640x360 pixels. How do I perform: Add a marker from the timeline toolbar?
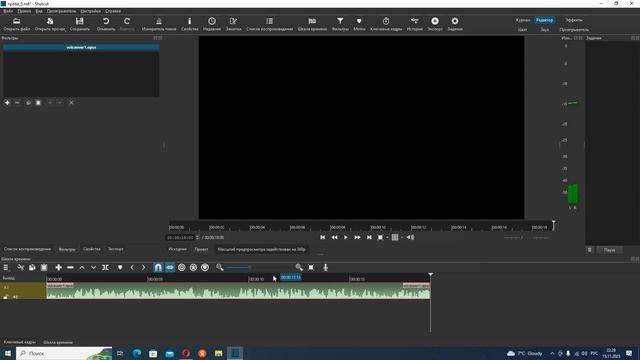coord(120,267)
